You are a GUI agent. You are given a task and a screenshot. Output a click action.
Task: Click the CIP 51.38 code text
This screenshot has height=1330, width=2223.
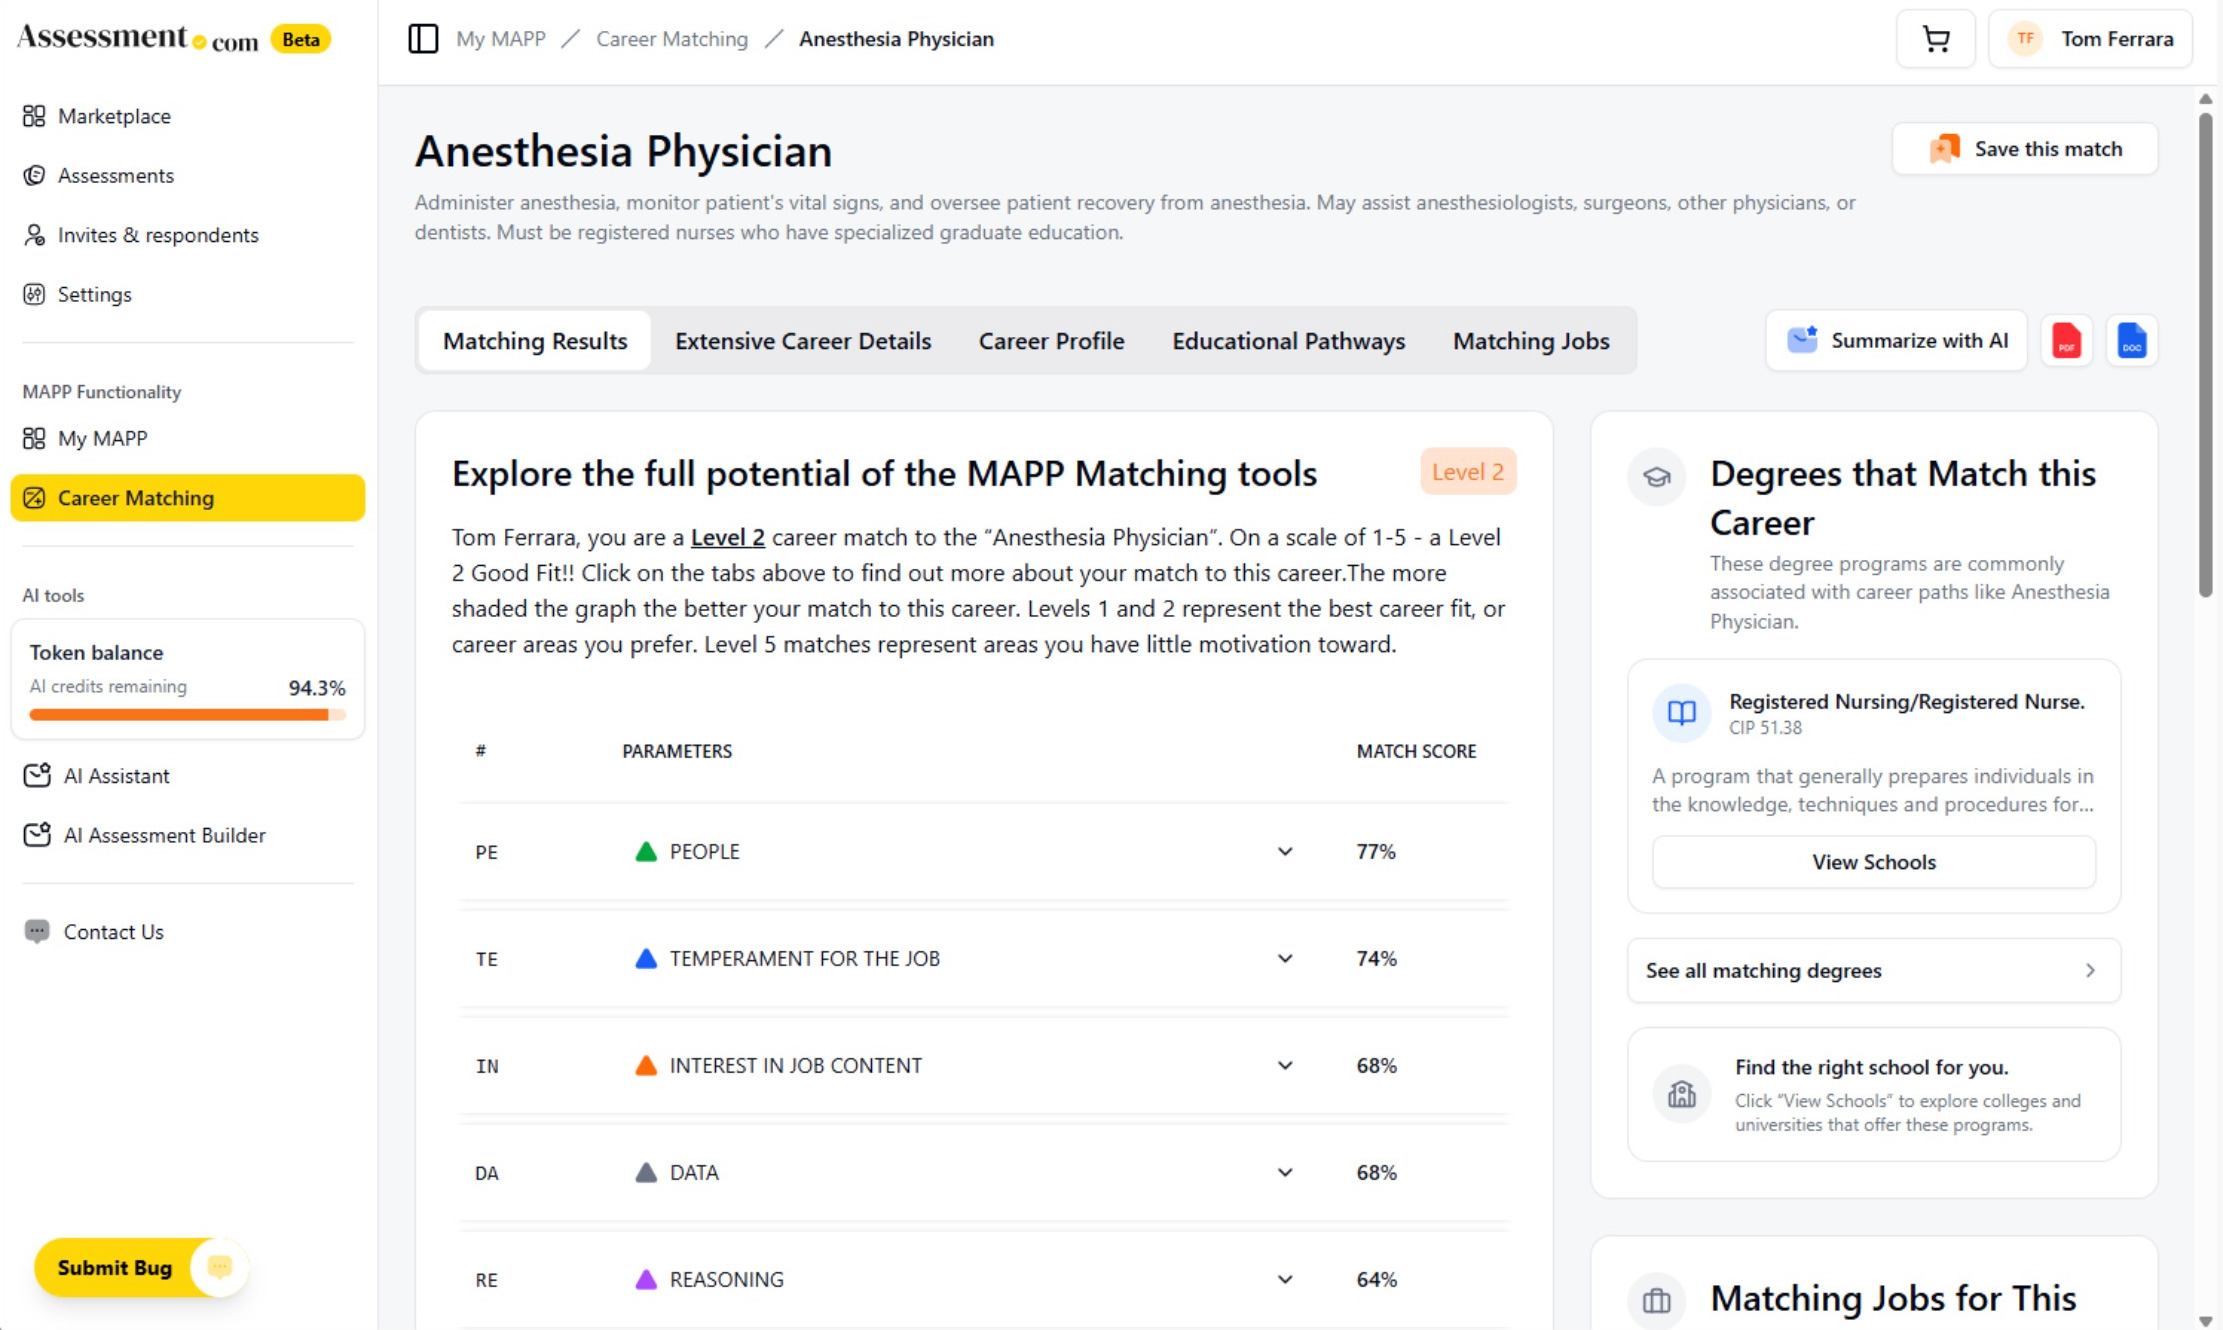click(1766, 728)
